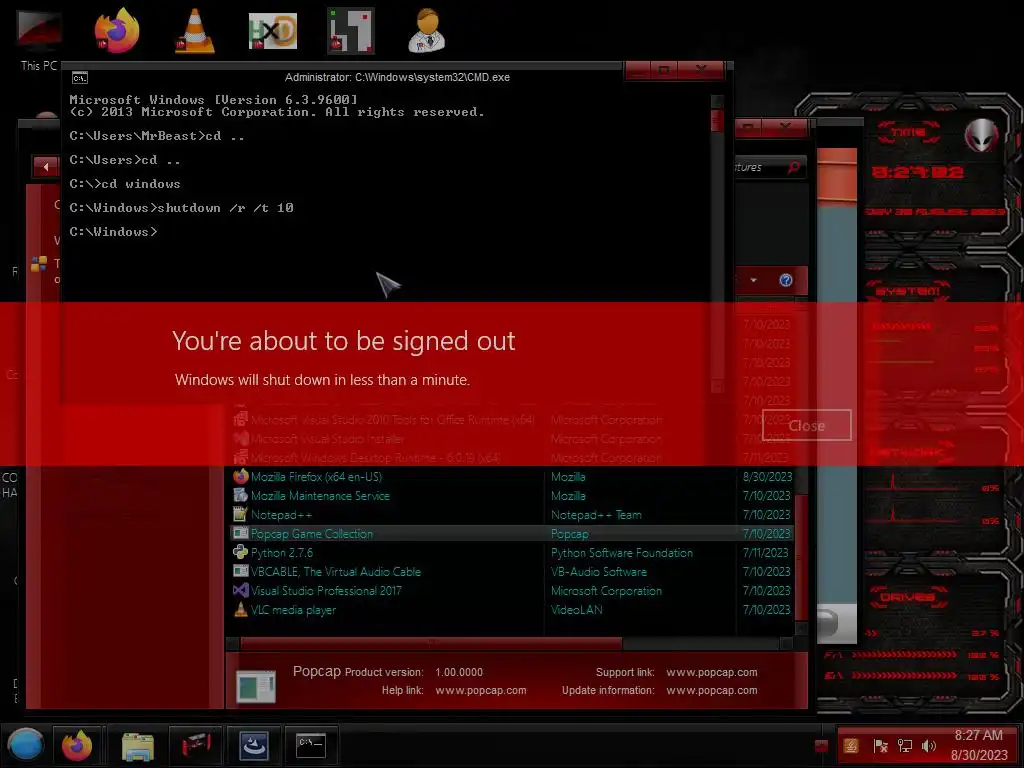Screen dimensions: 1024x768
Task: Click the VB-Audio Software publisher cell
Action: [x=599, y=571]
